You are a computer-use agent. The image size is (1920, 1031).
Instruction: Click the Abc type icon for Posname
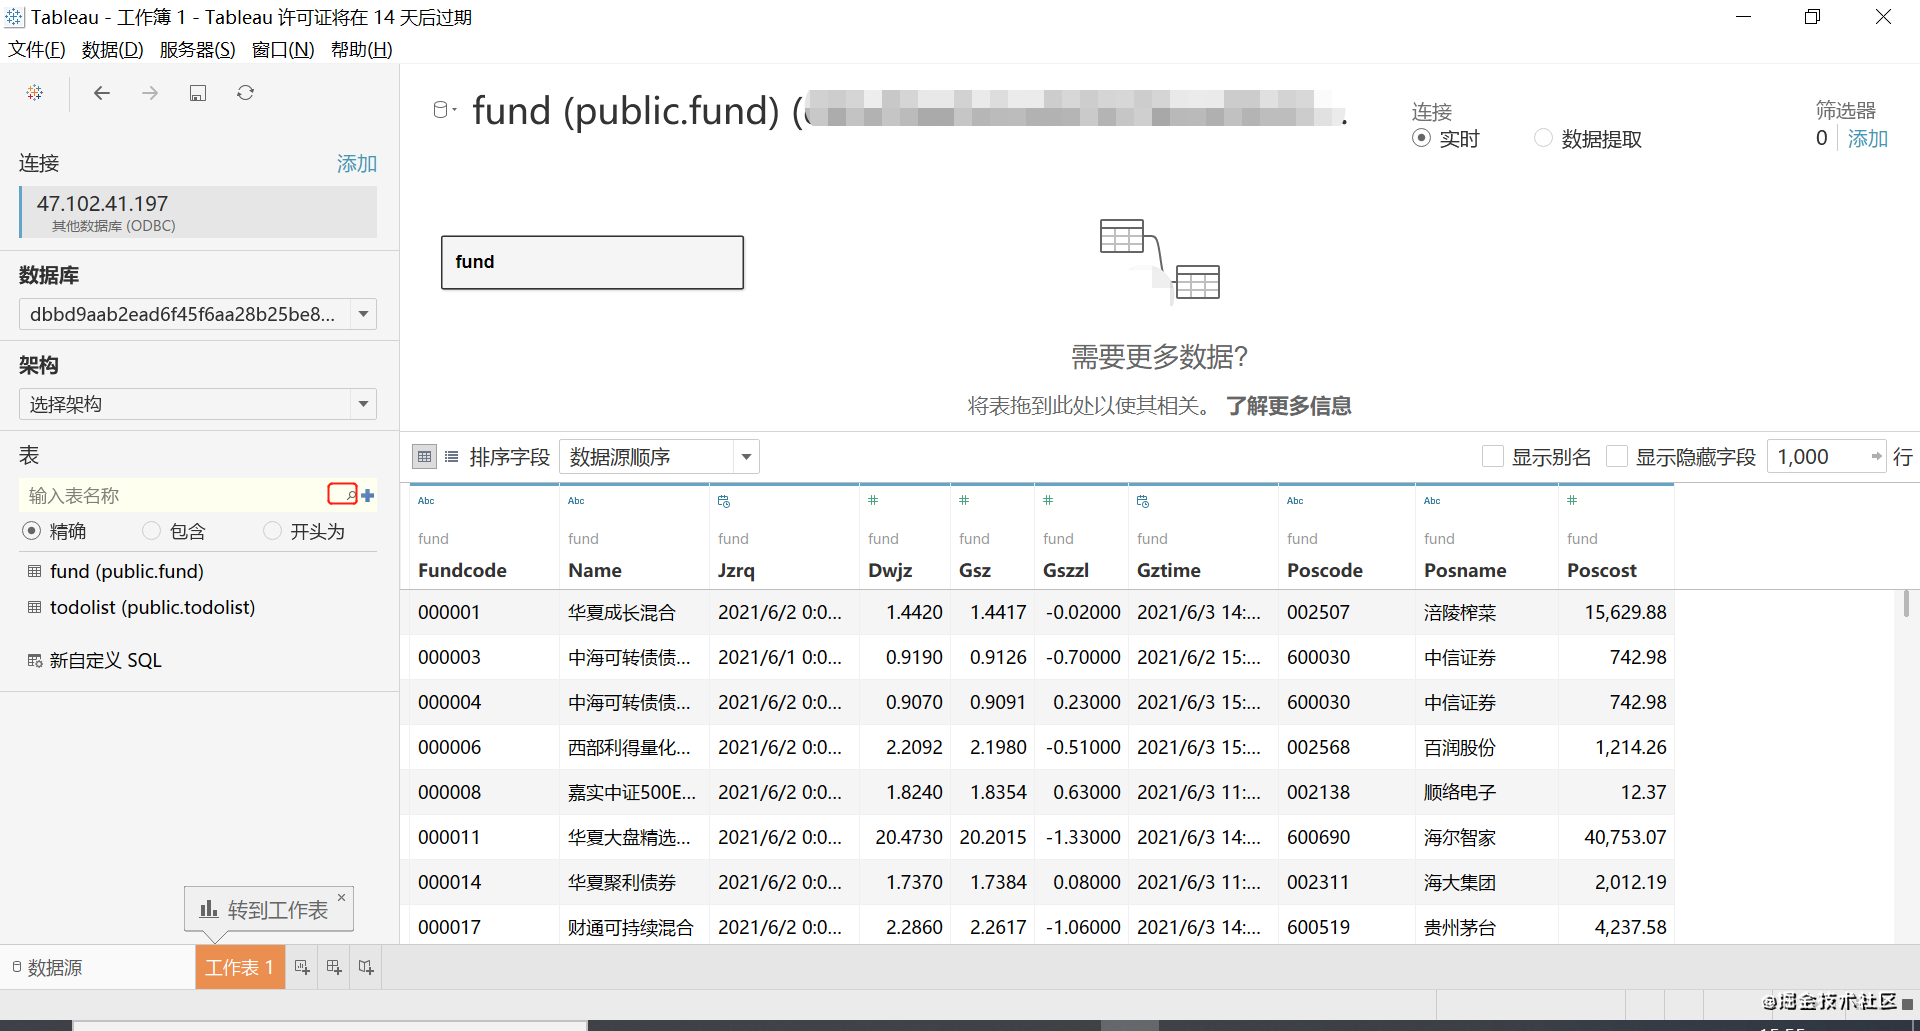(x=1432, y=501)
